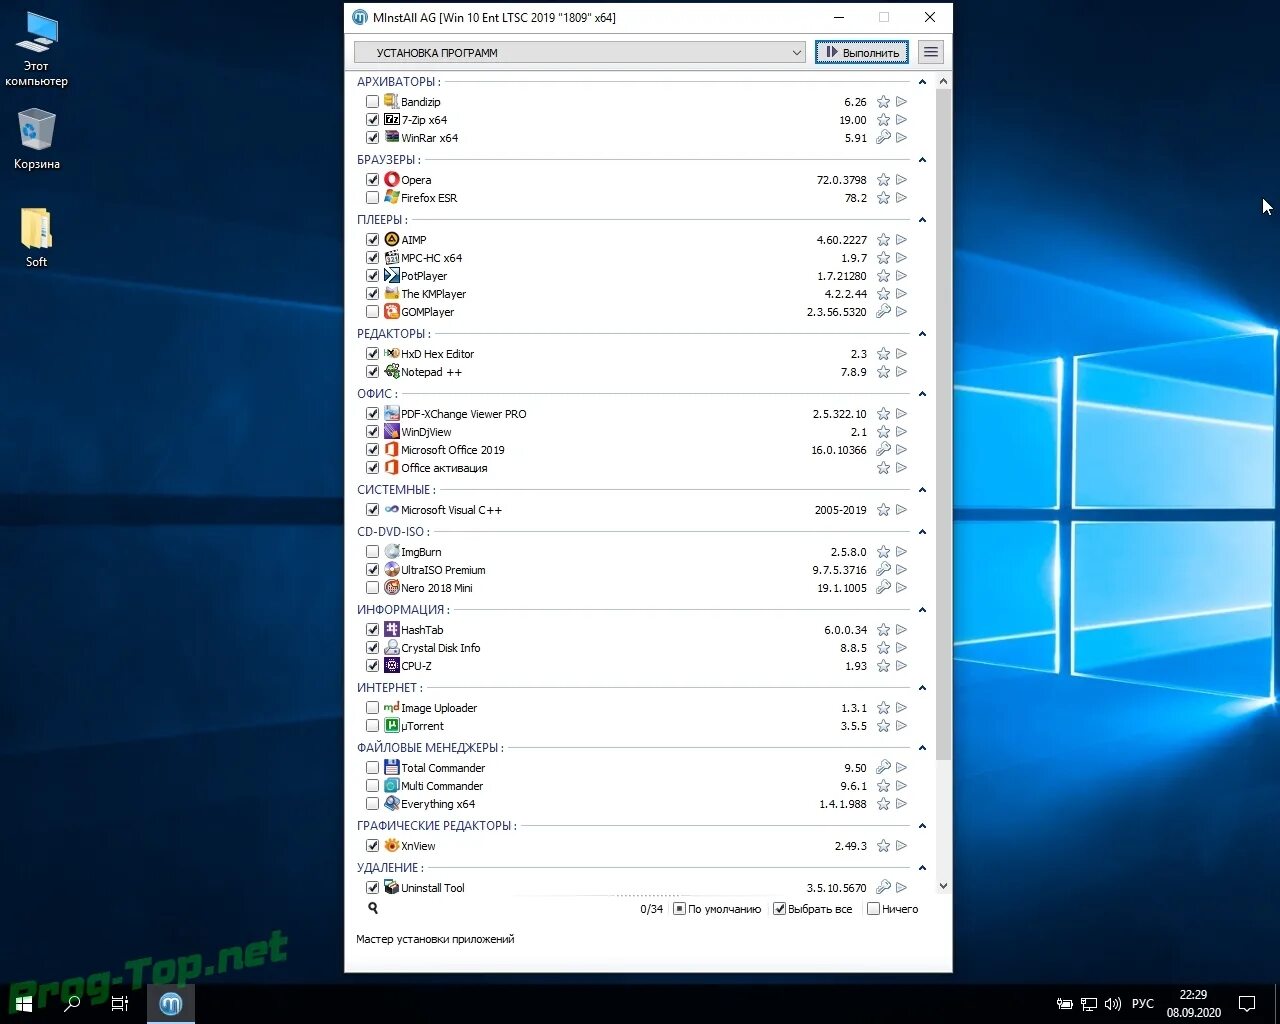Open the notification center icon
Viewport: 1280px width, 1024px height.
pos(1247,1003)
